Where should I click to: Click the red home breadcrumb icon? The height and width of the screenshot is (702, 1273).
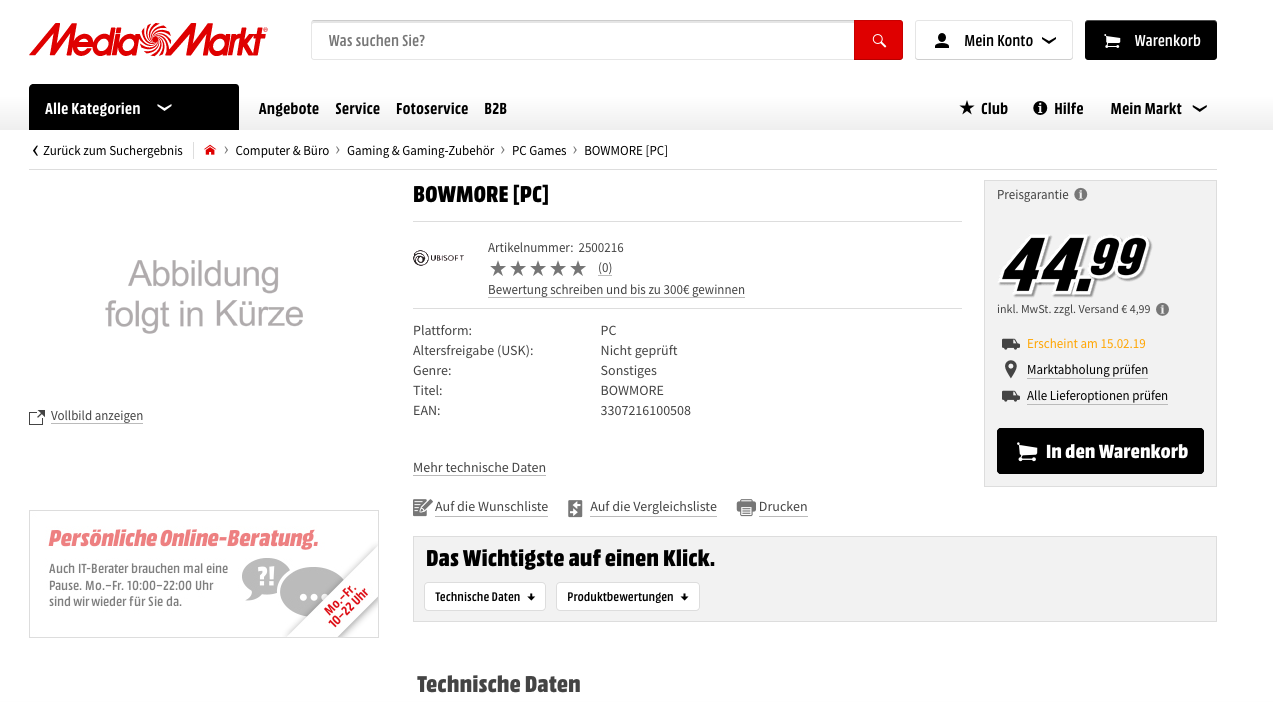210,151
